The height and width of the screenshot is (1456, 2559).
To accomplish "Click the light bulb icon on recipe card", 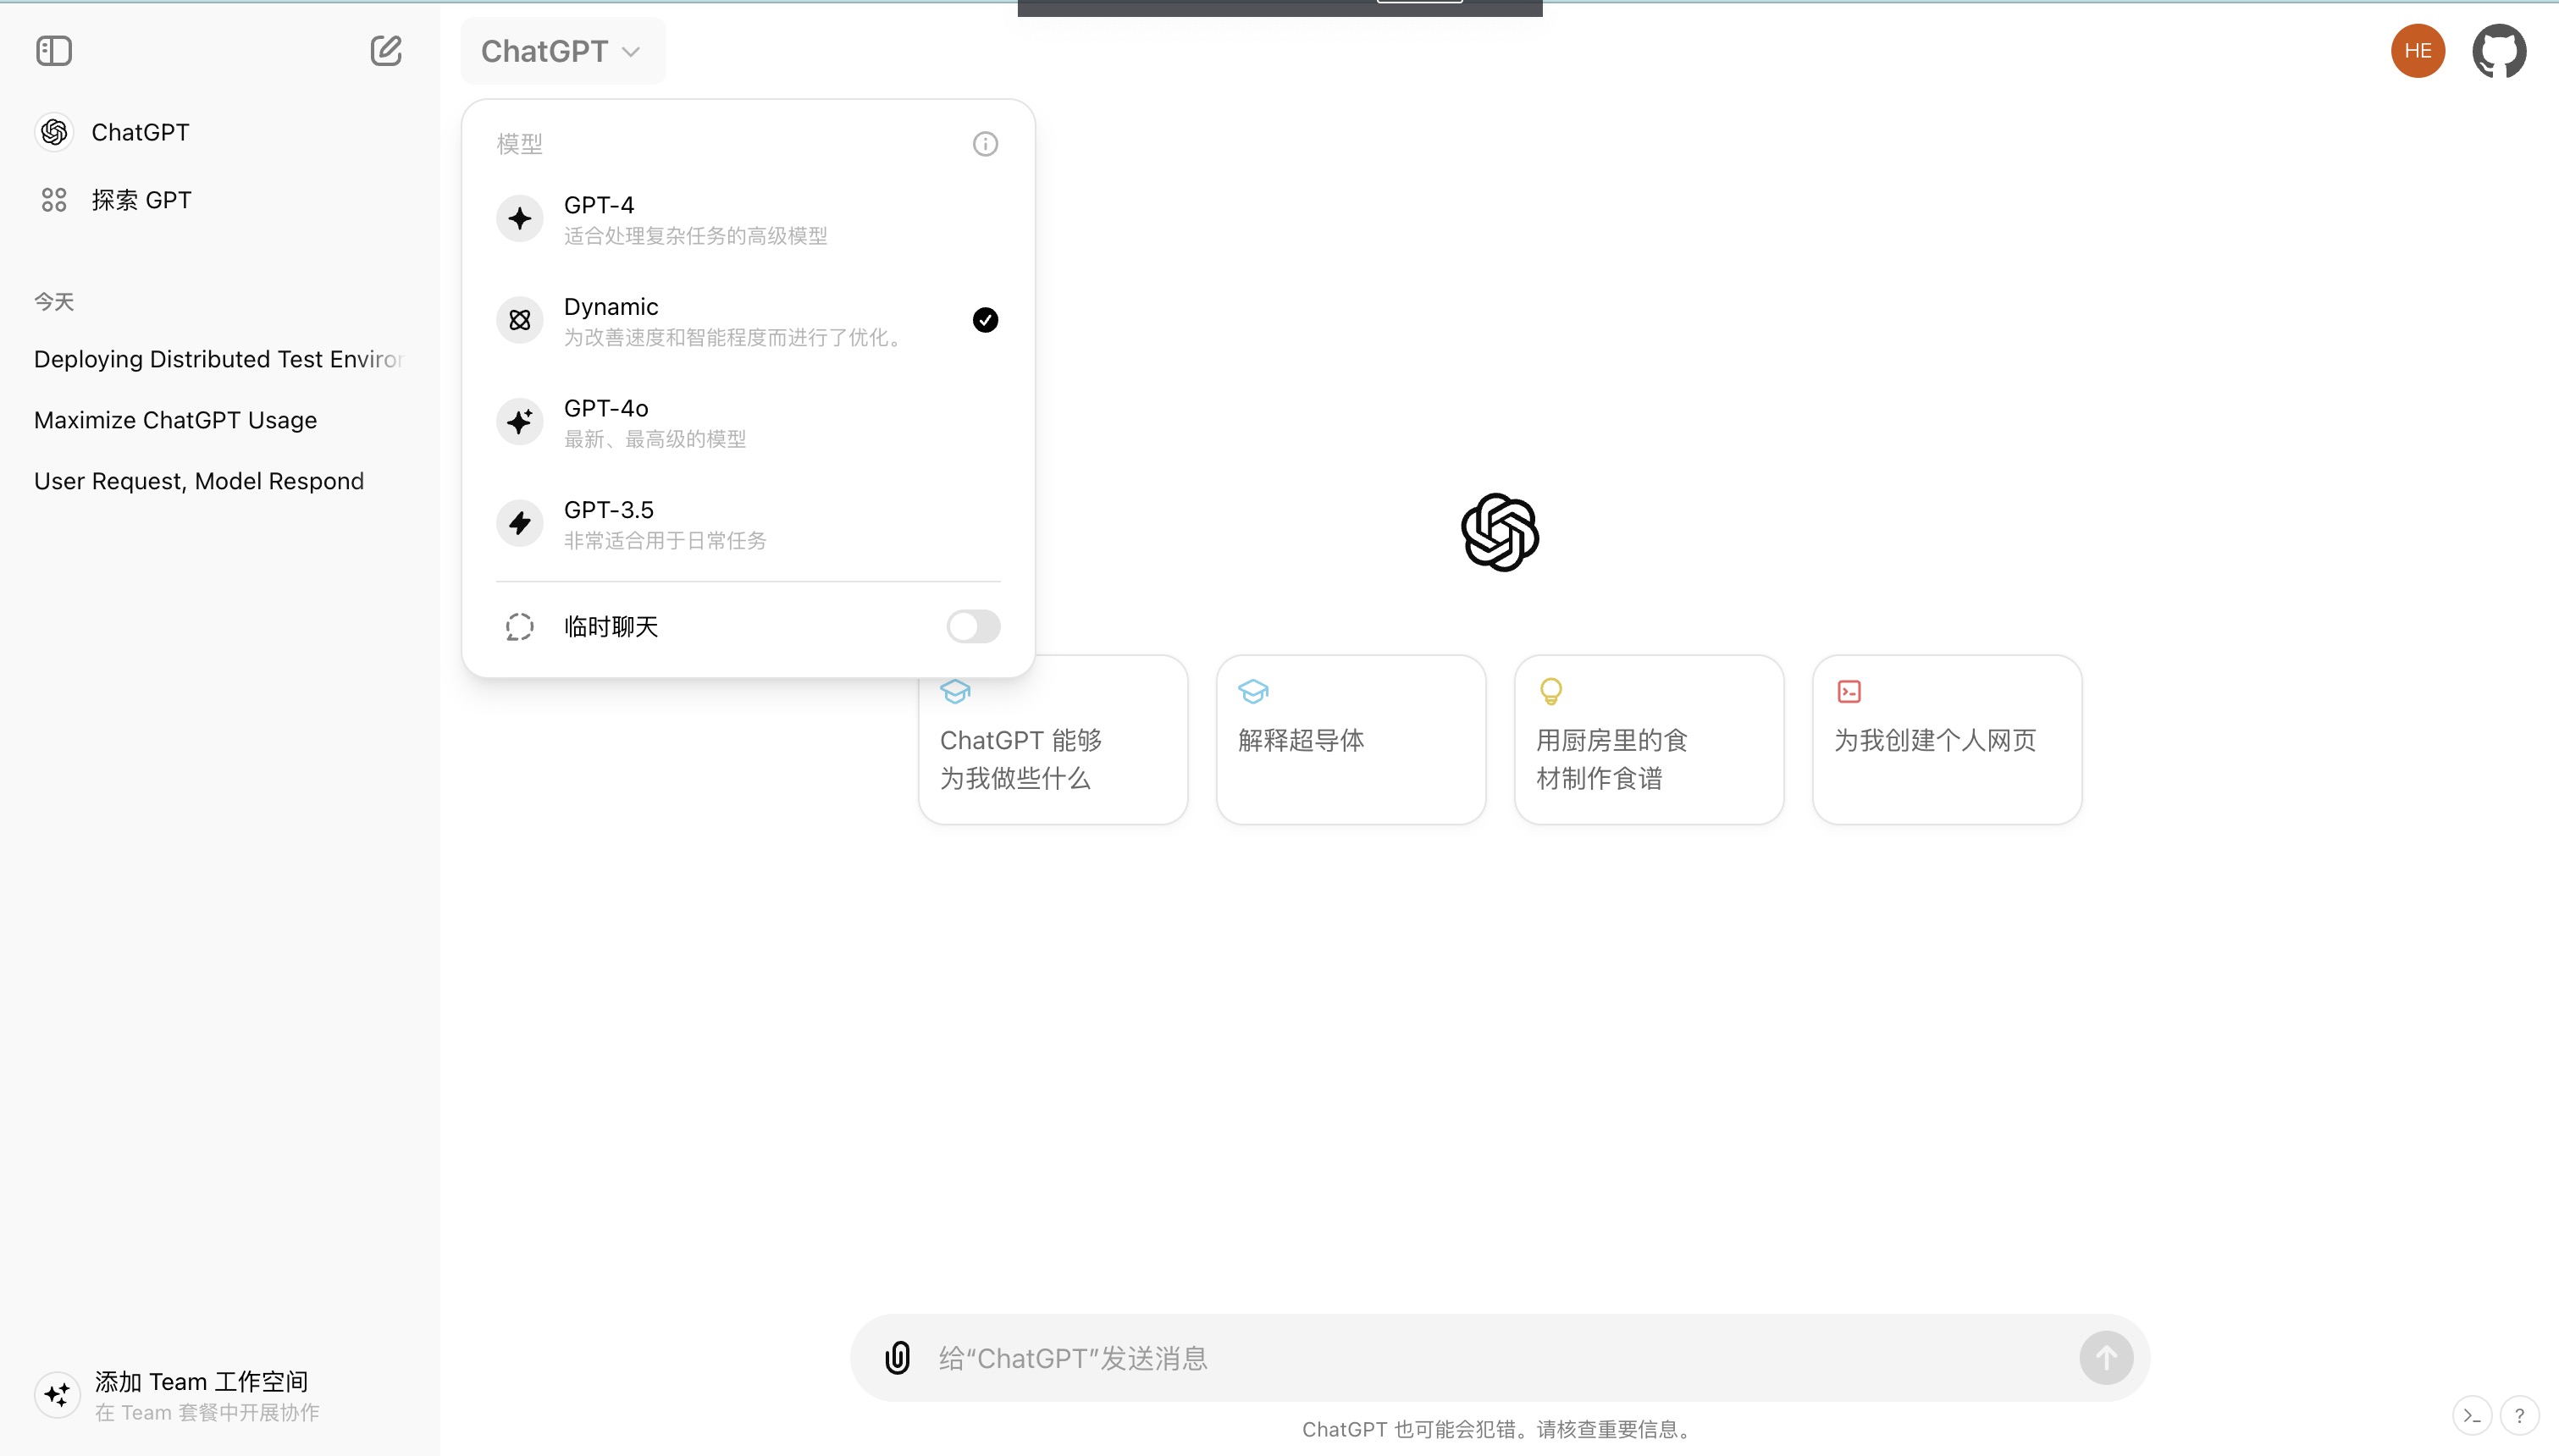I will pos(1551,691).
